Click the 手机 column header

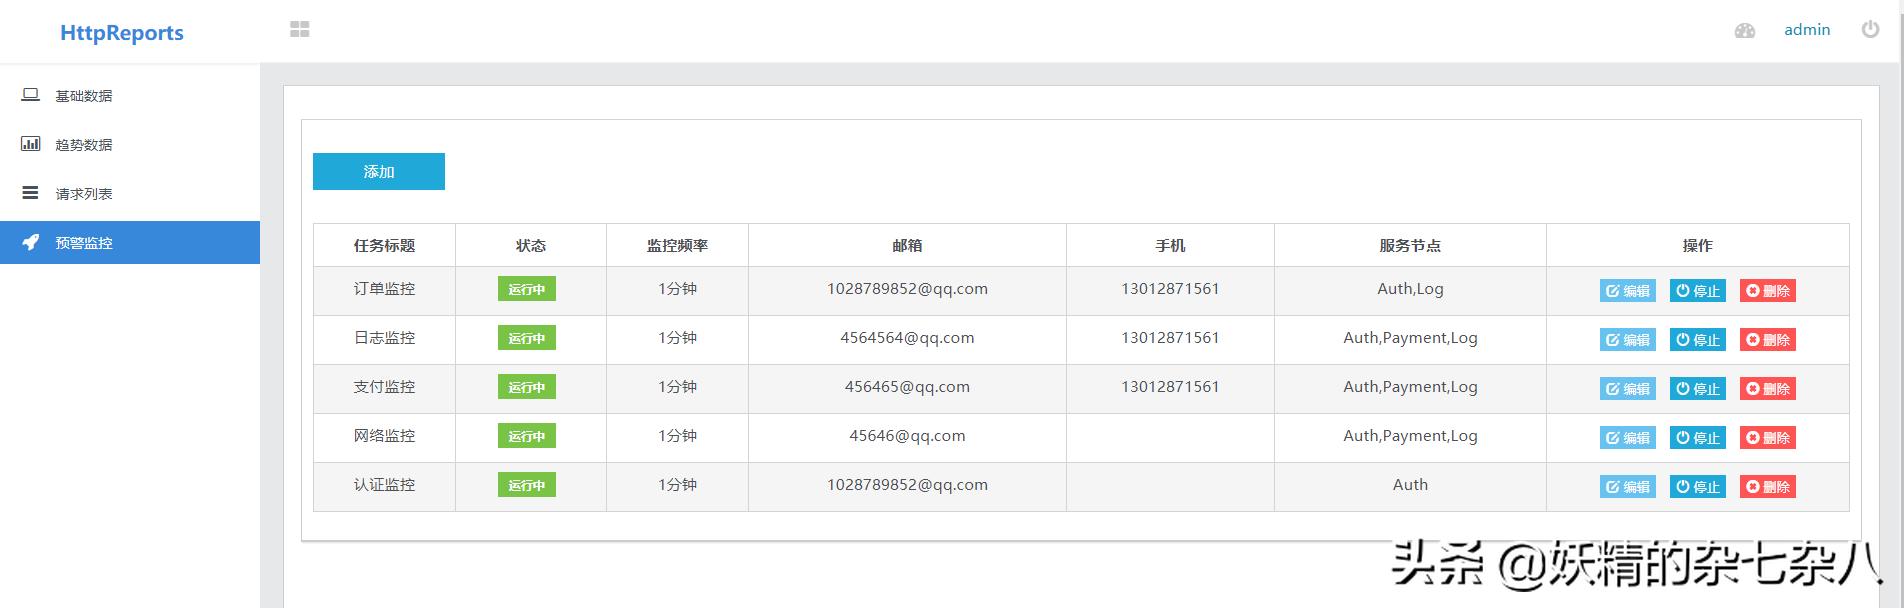click(1170, 245)
